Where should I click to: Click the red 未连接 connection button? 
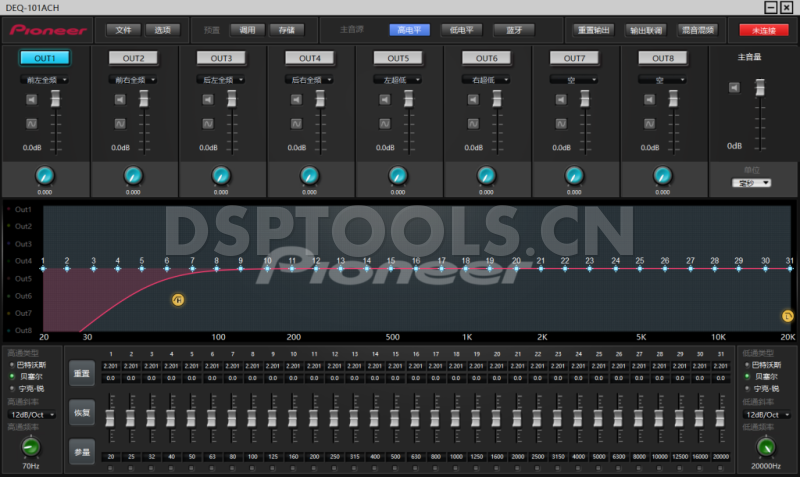pos(763,30)
